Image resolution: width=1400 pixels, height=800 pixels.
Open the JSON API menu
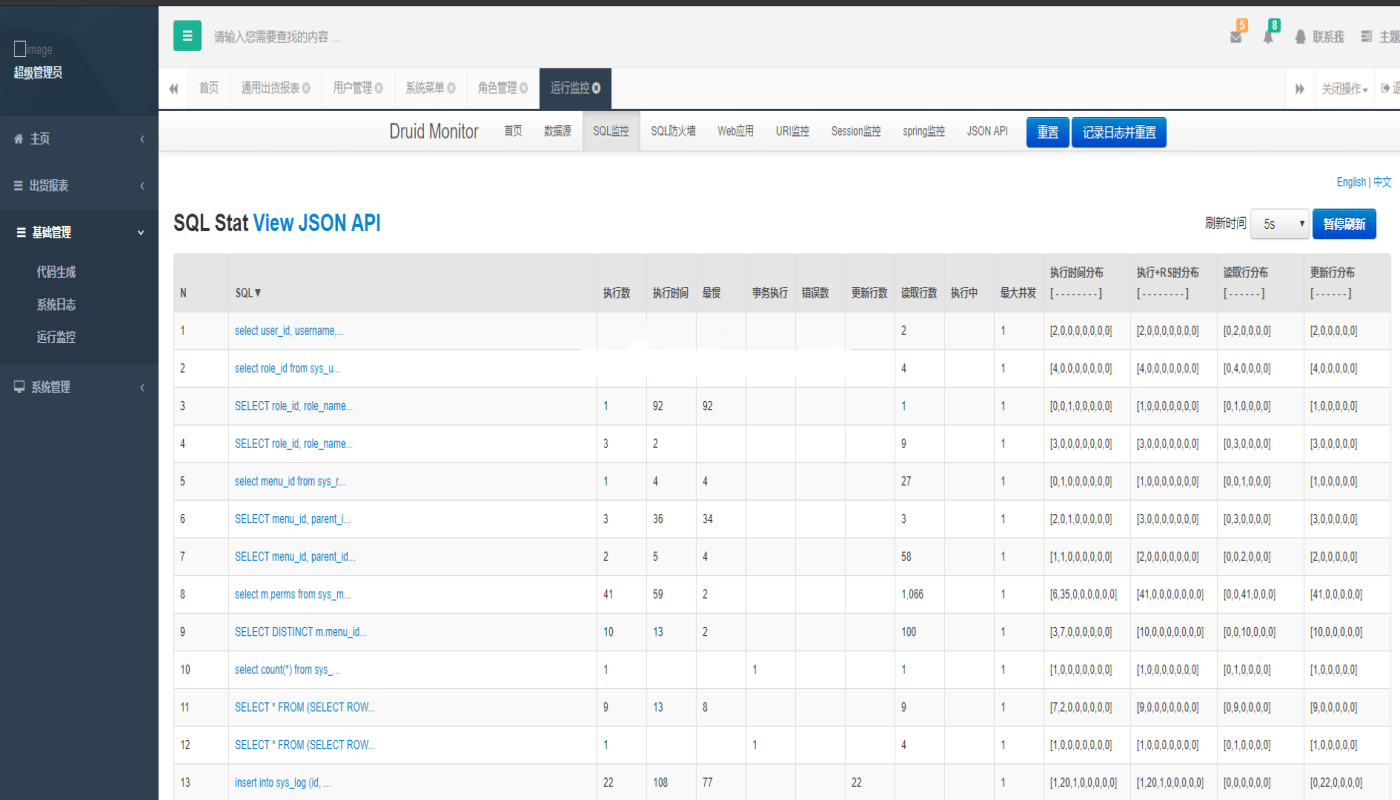coord(987,131)
